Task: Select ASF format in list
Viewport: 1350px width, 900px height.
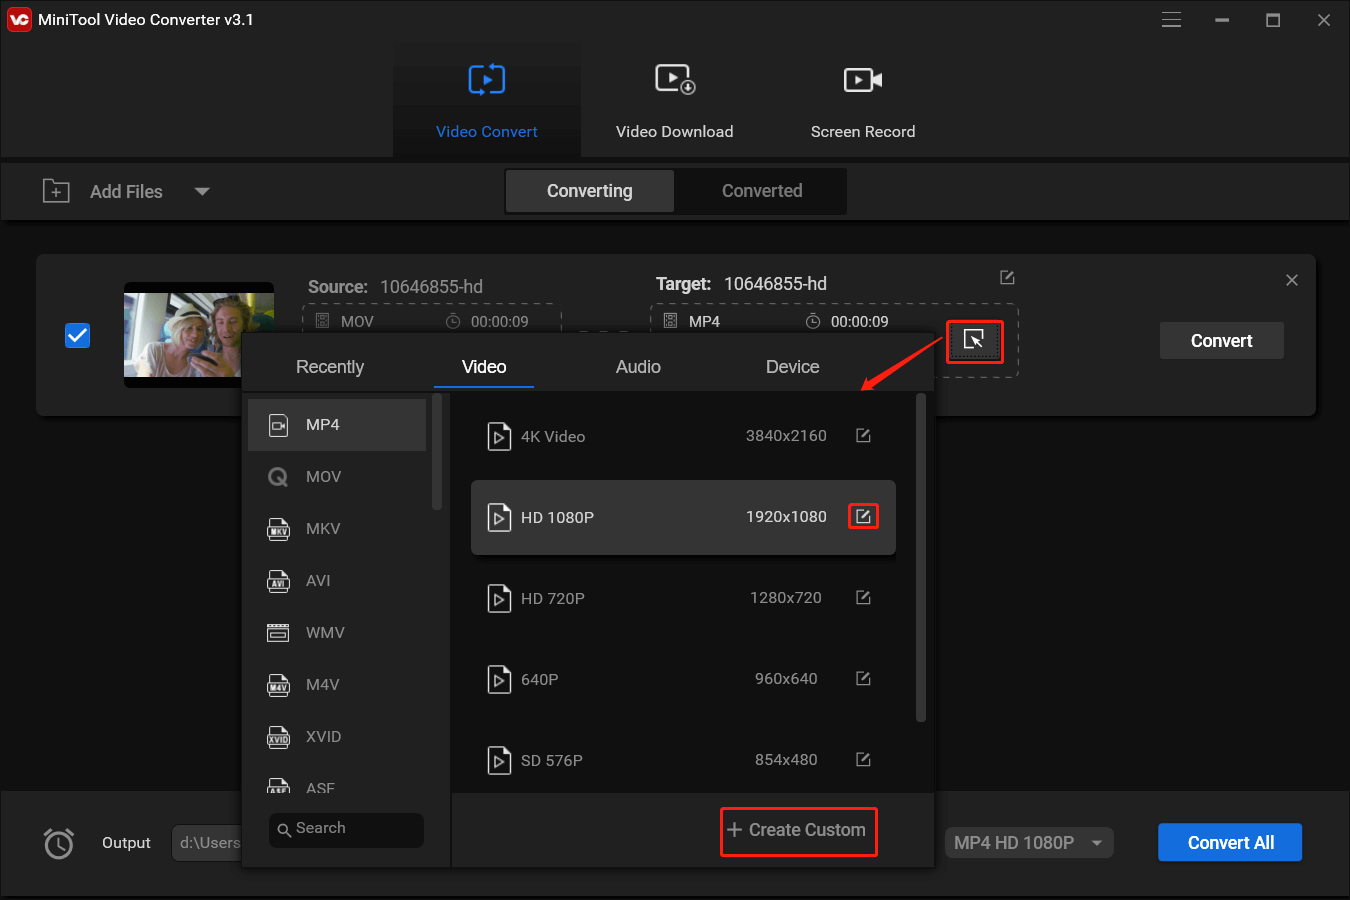Action: click(x=337, y=785)
